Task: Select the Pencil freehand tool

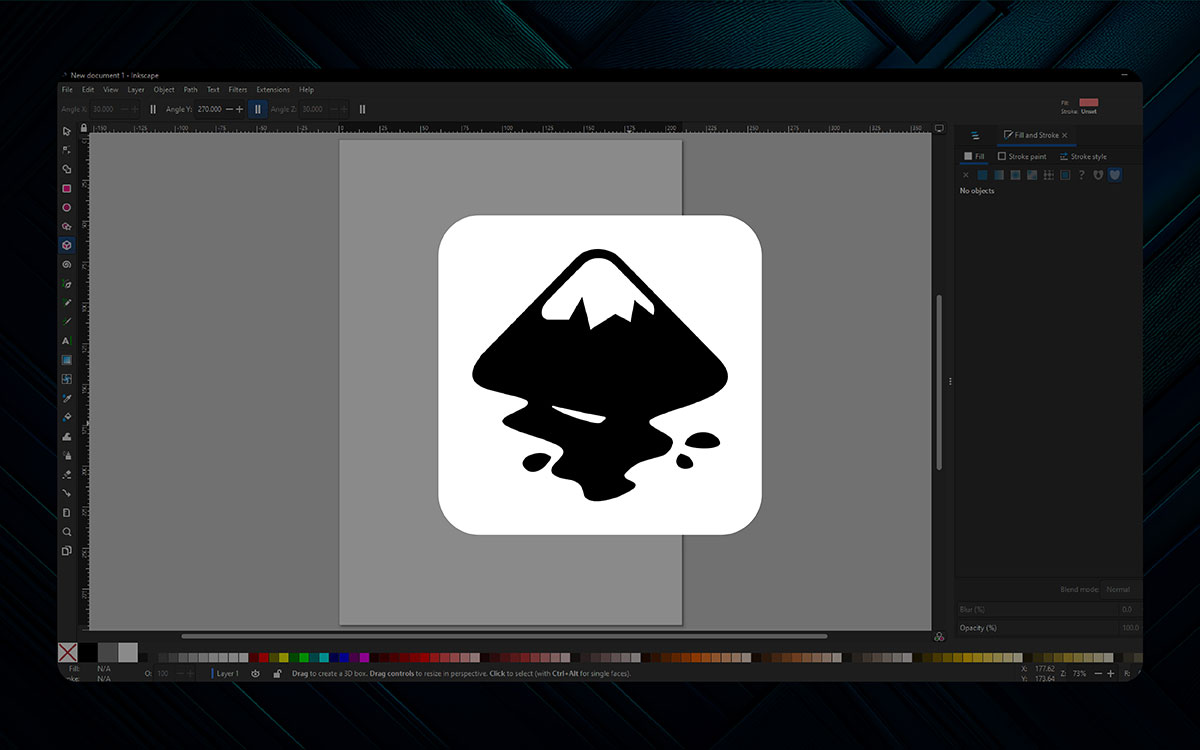Action: (x=67, y=303)
